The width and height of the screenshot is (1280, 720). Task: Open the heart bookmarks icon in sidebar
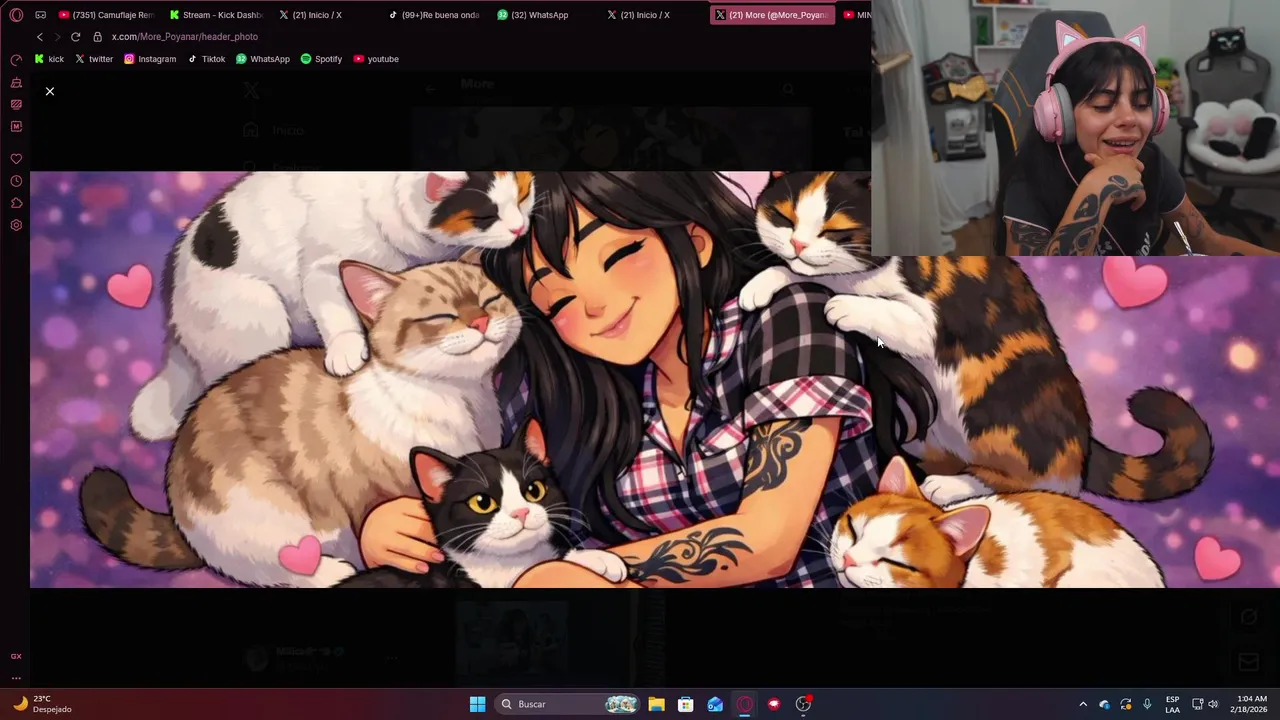pyautogui.click(x=16, y=159)
